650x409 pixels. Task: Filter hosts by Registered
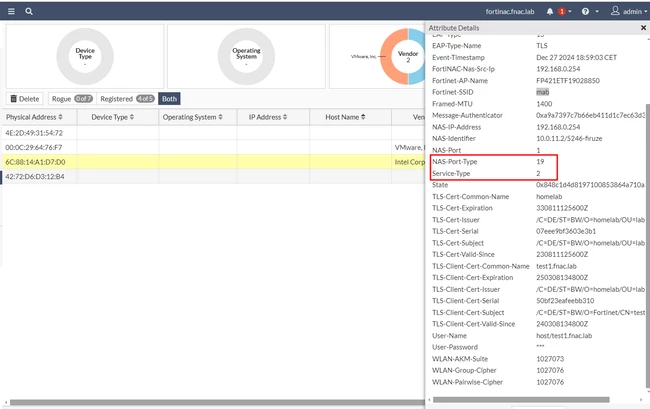127,99
